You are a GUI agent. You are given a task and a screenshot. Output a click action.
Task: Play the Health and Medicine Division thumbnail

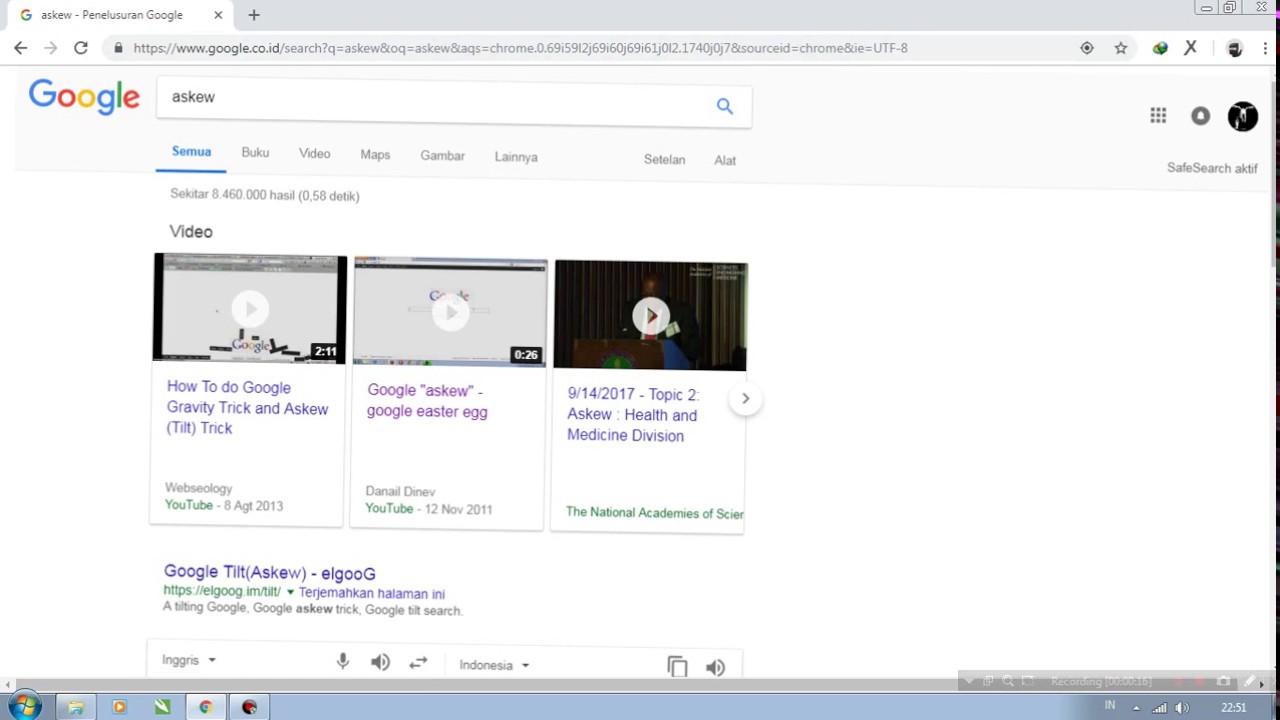pyautogui.click(x=651, y=316)
